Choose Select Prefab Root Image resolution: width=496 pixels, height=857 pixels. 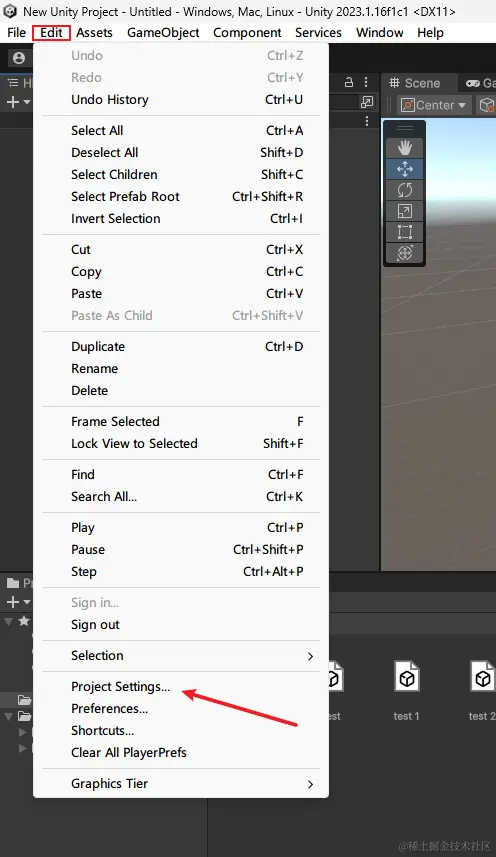tap(181, 196)
